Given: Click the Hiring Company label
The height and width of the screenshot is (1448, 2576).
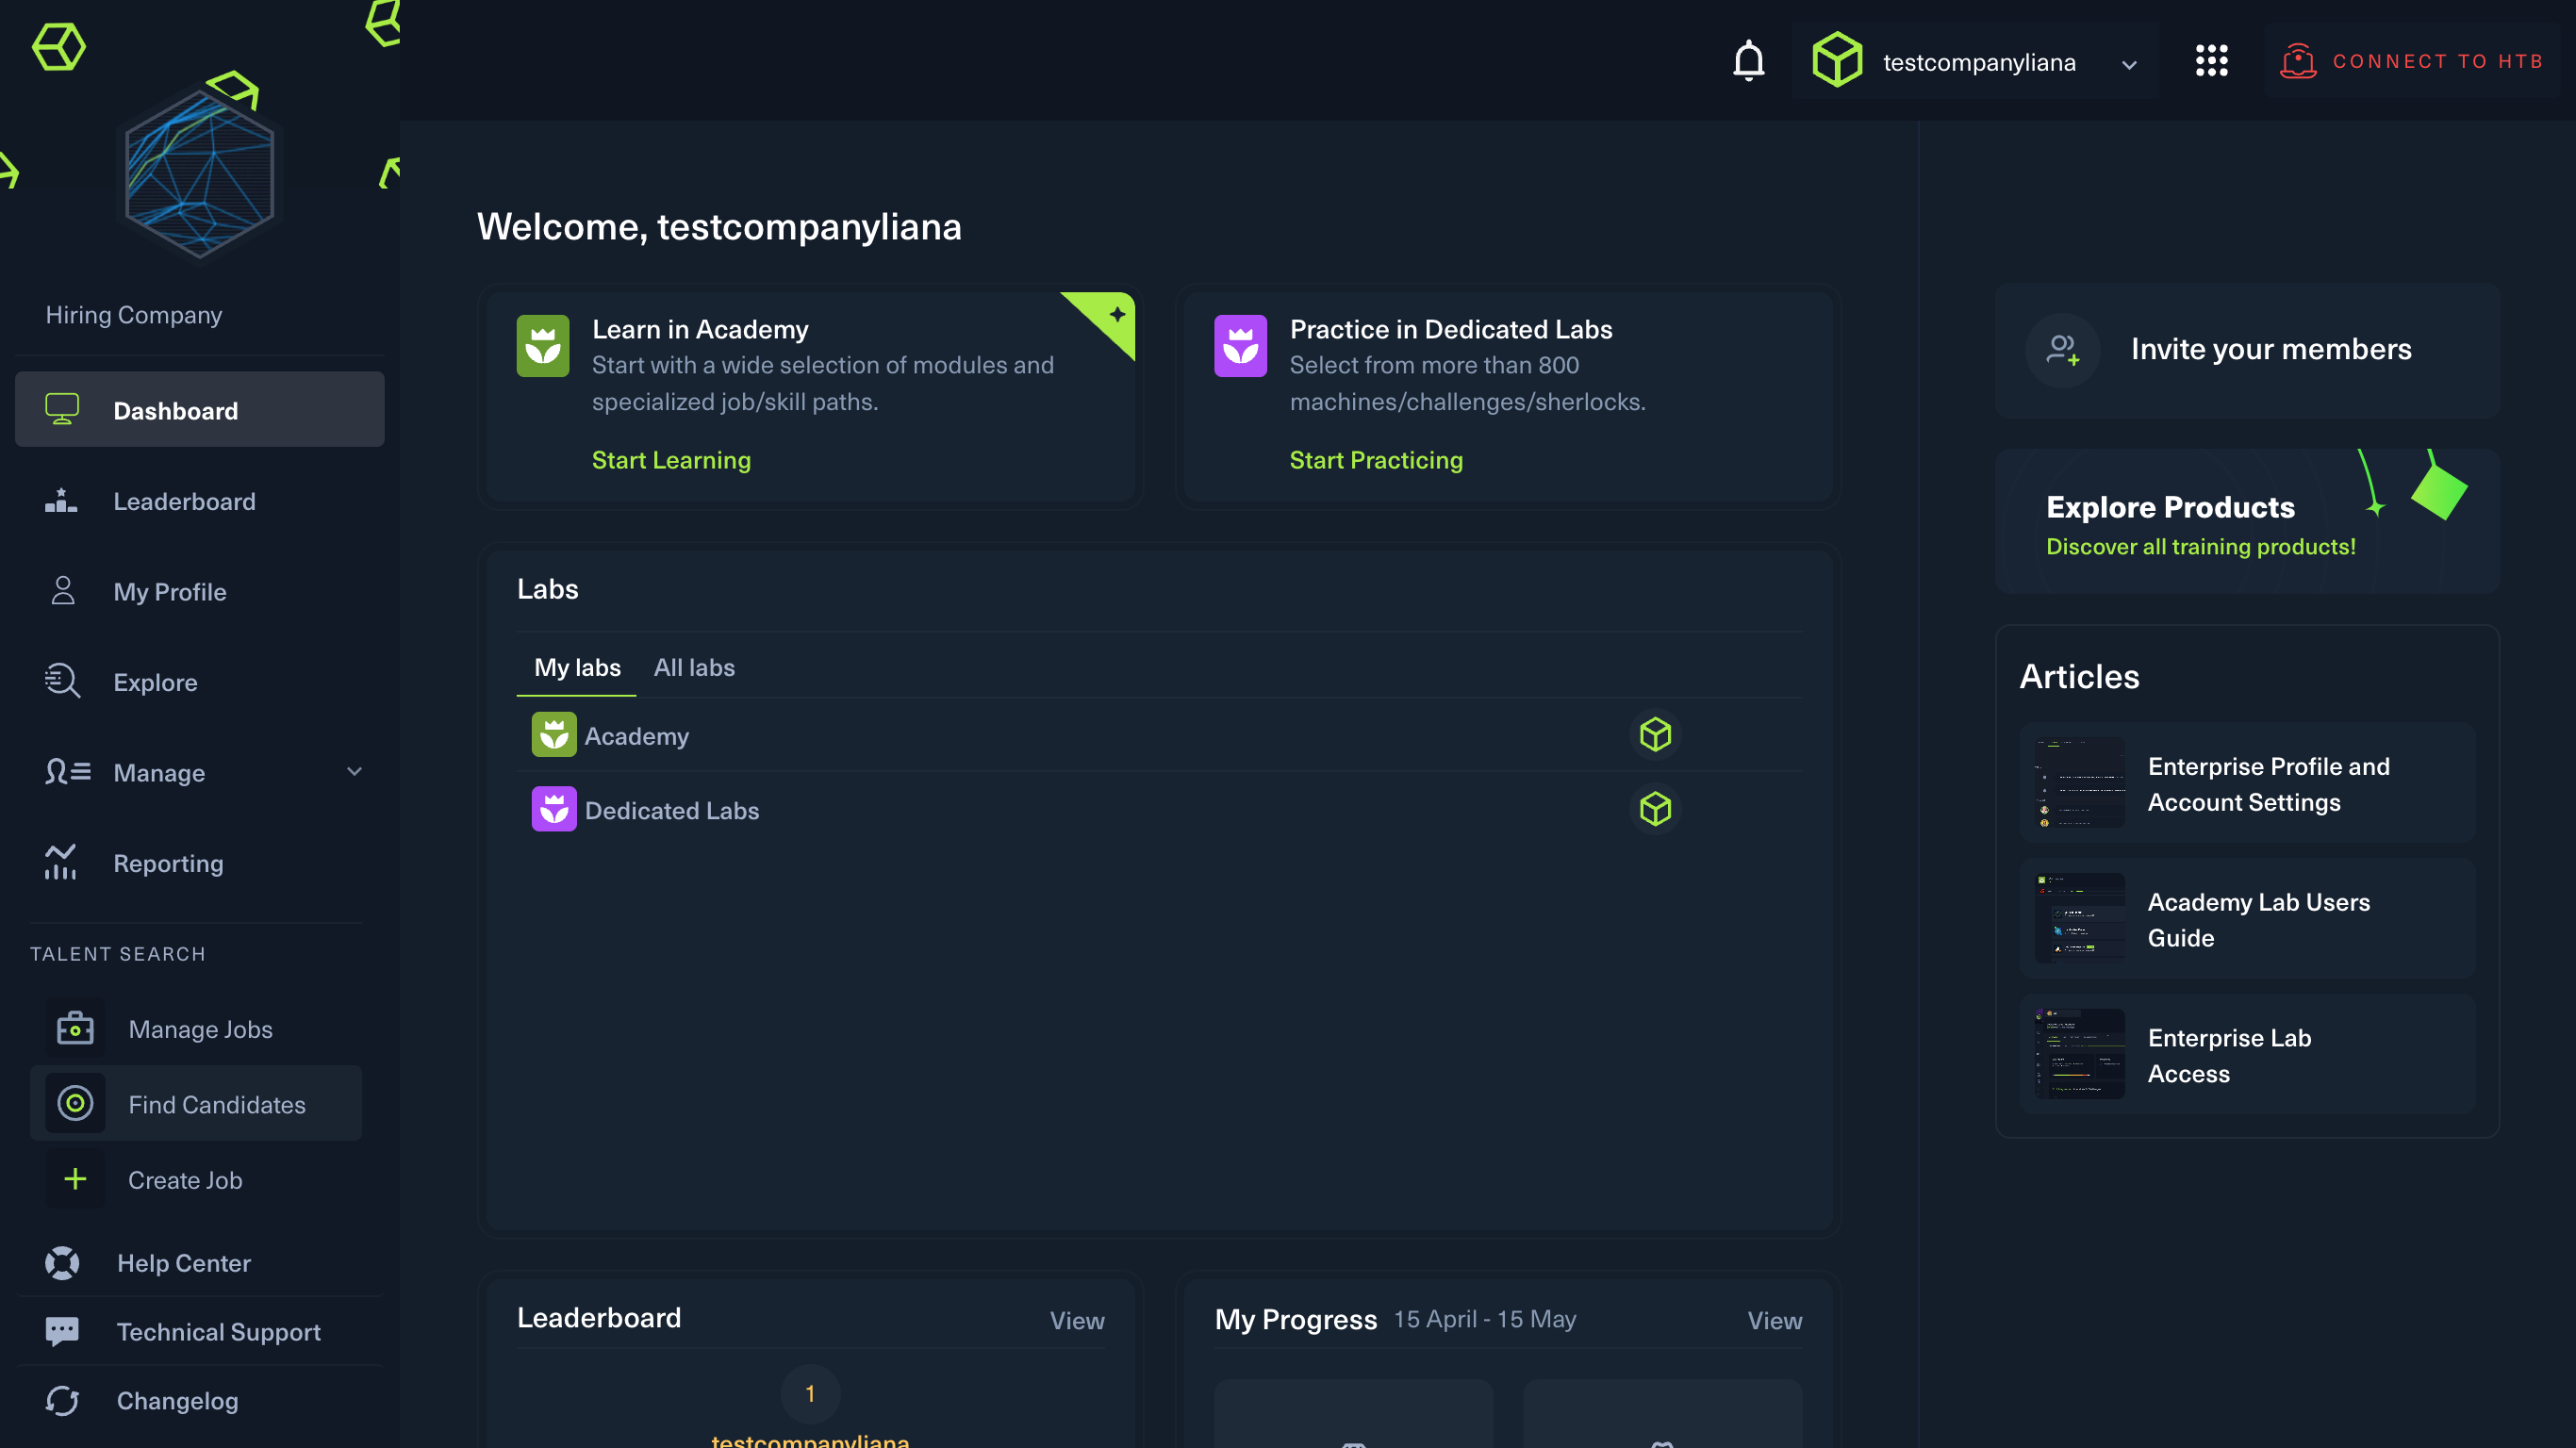Looking at the screenshot, I should (x=134, y=314).
